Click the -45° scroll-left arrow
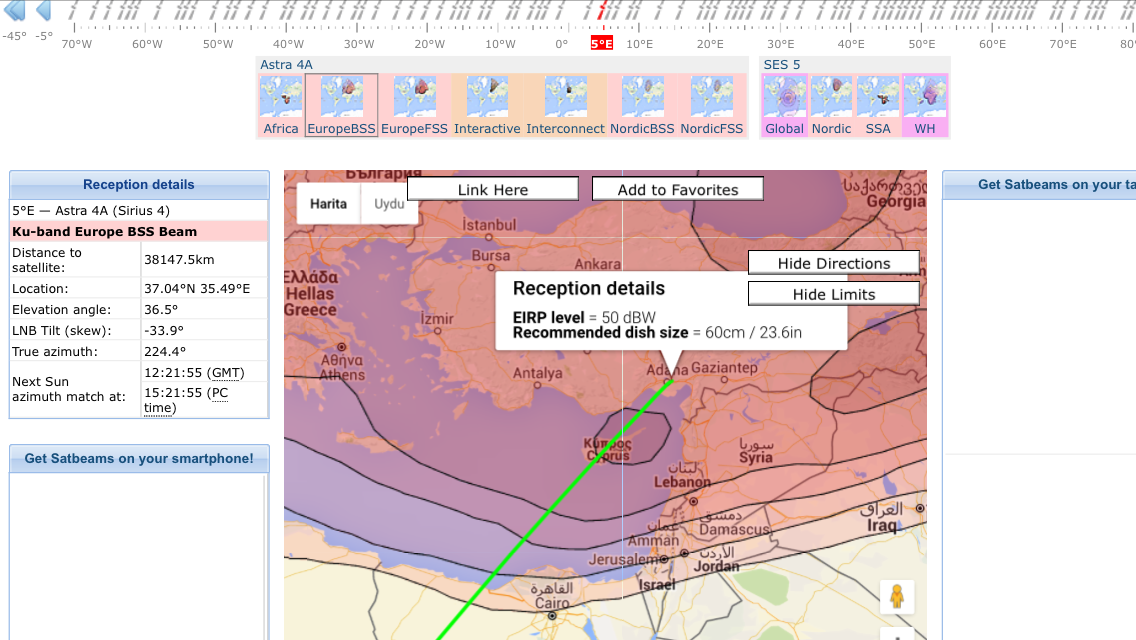1136x640 pixels. tap(14, 11)
